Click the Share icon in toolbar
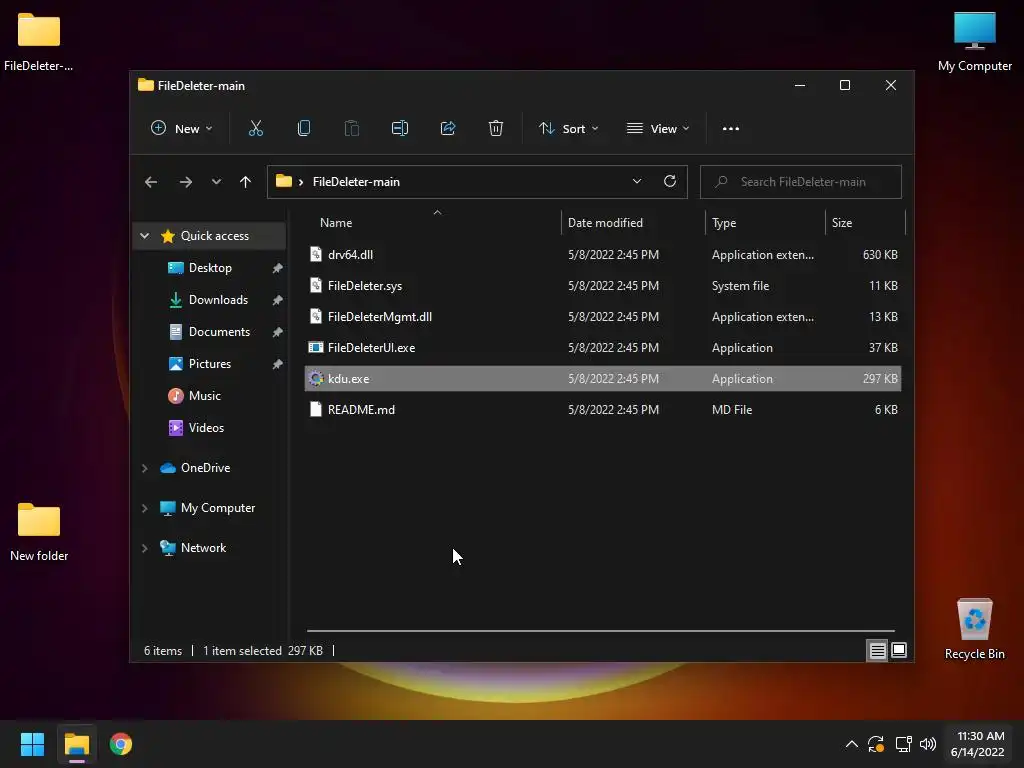 448,129
